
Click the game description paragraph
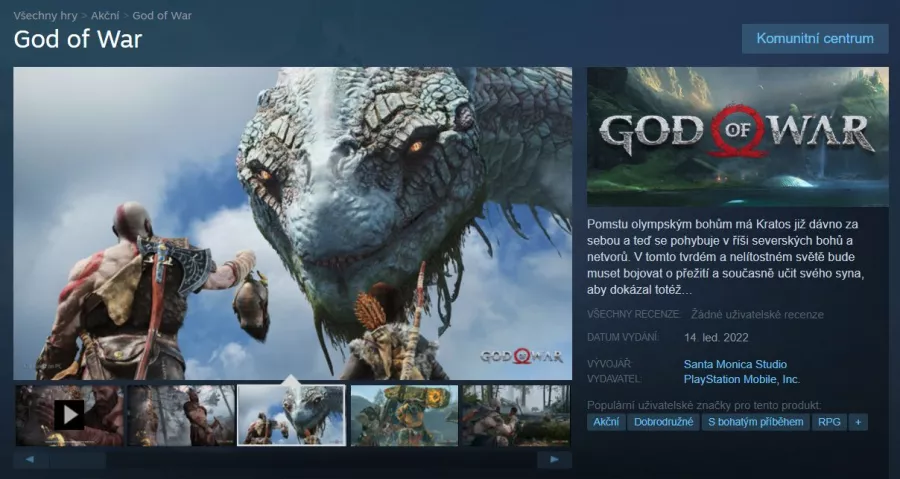(x=726, y=256)
